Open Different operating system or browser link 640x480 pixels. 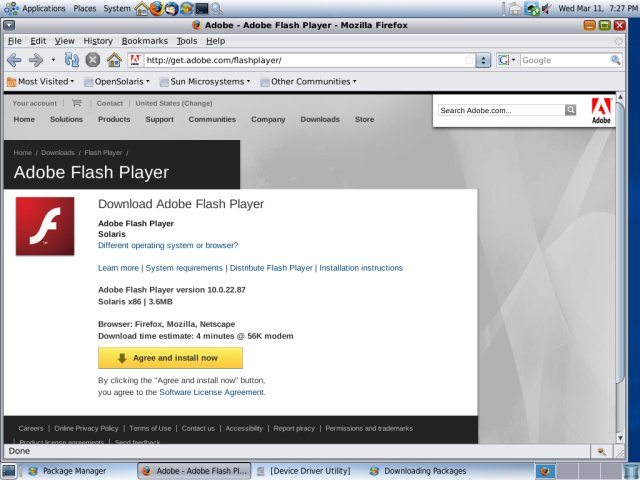pyautogui.click(x=168, y=245)
